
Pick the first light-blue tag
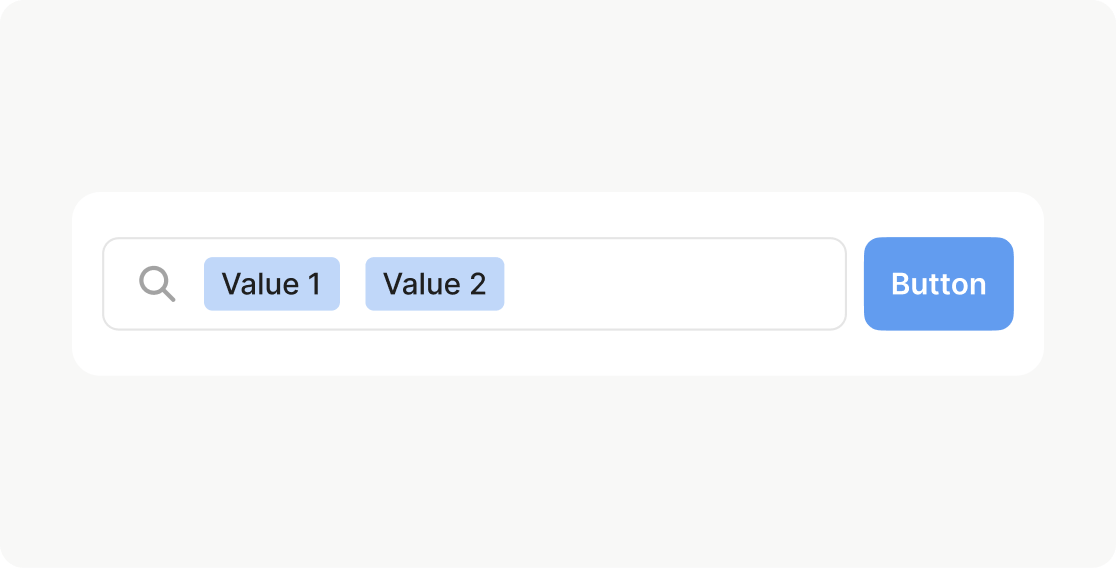[272, 284]
